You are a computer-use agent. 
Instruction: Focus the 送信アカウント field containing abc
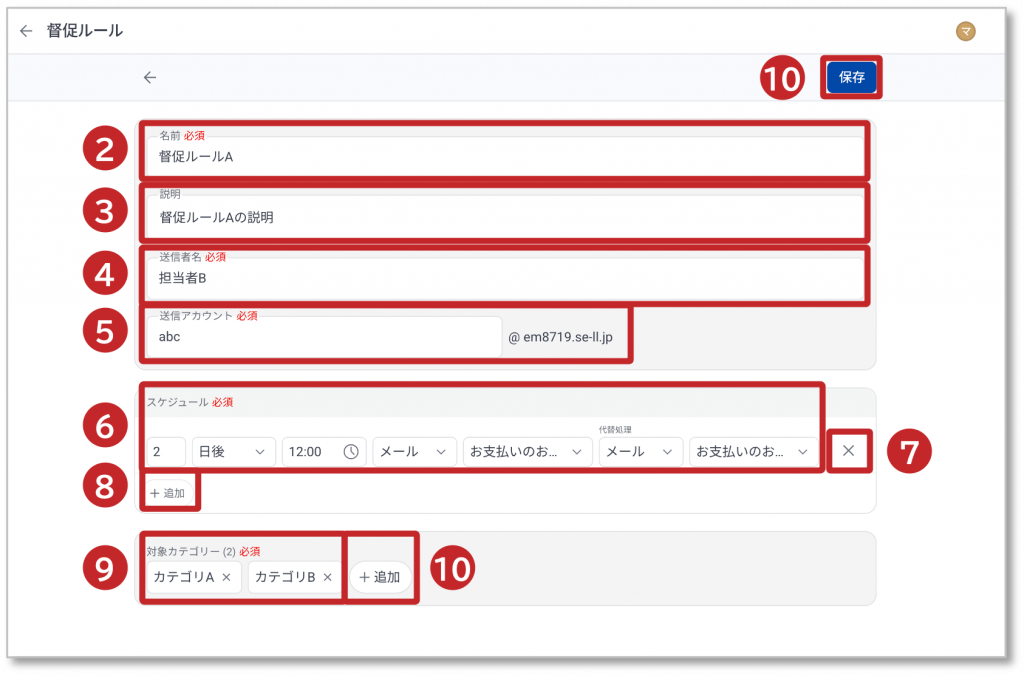[x=323, y=337]
